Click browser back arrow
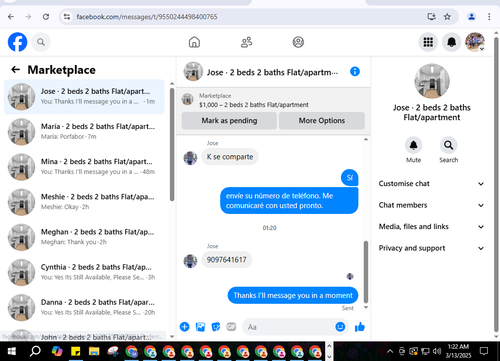 11,17
